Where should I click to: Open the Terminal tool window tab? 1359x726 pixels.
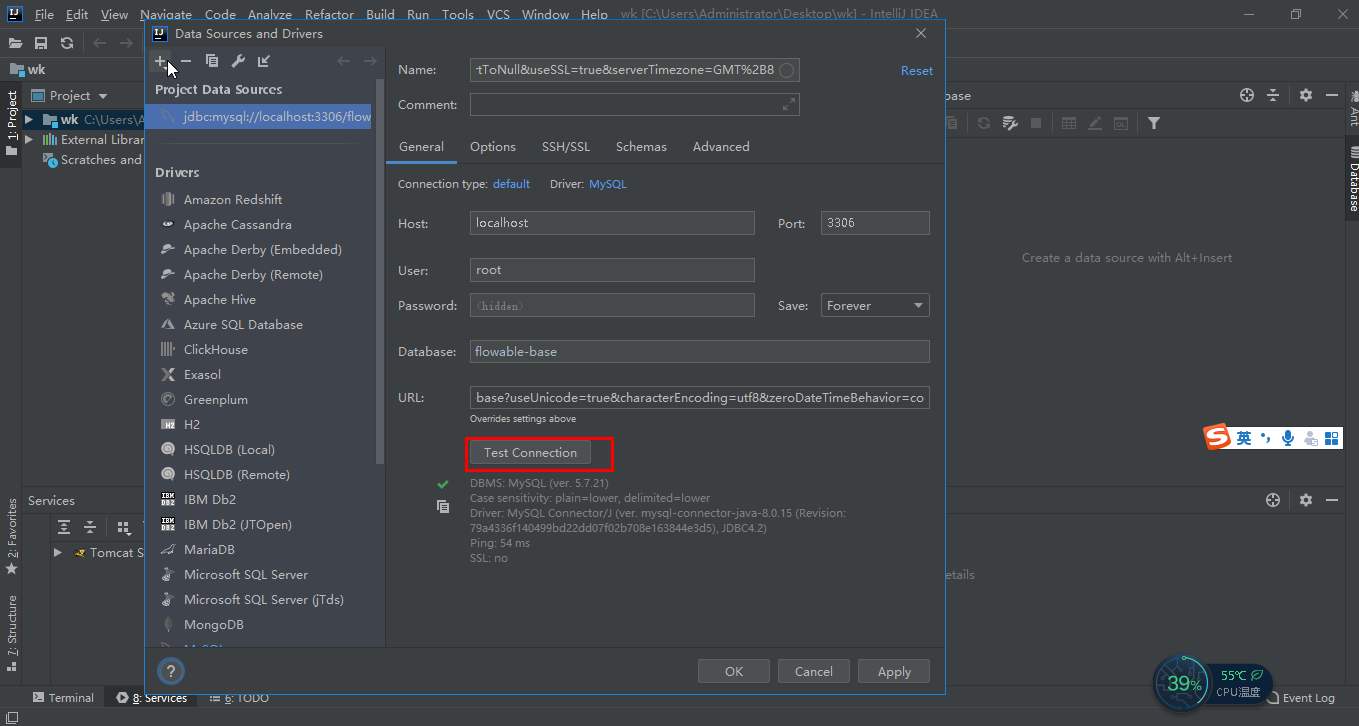63,698
